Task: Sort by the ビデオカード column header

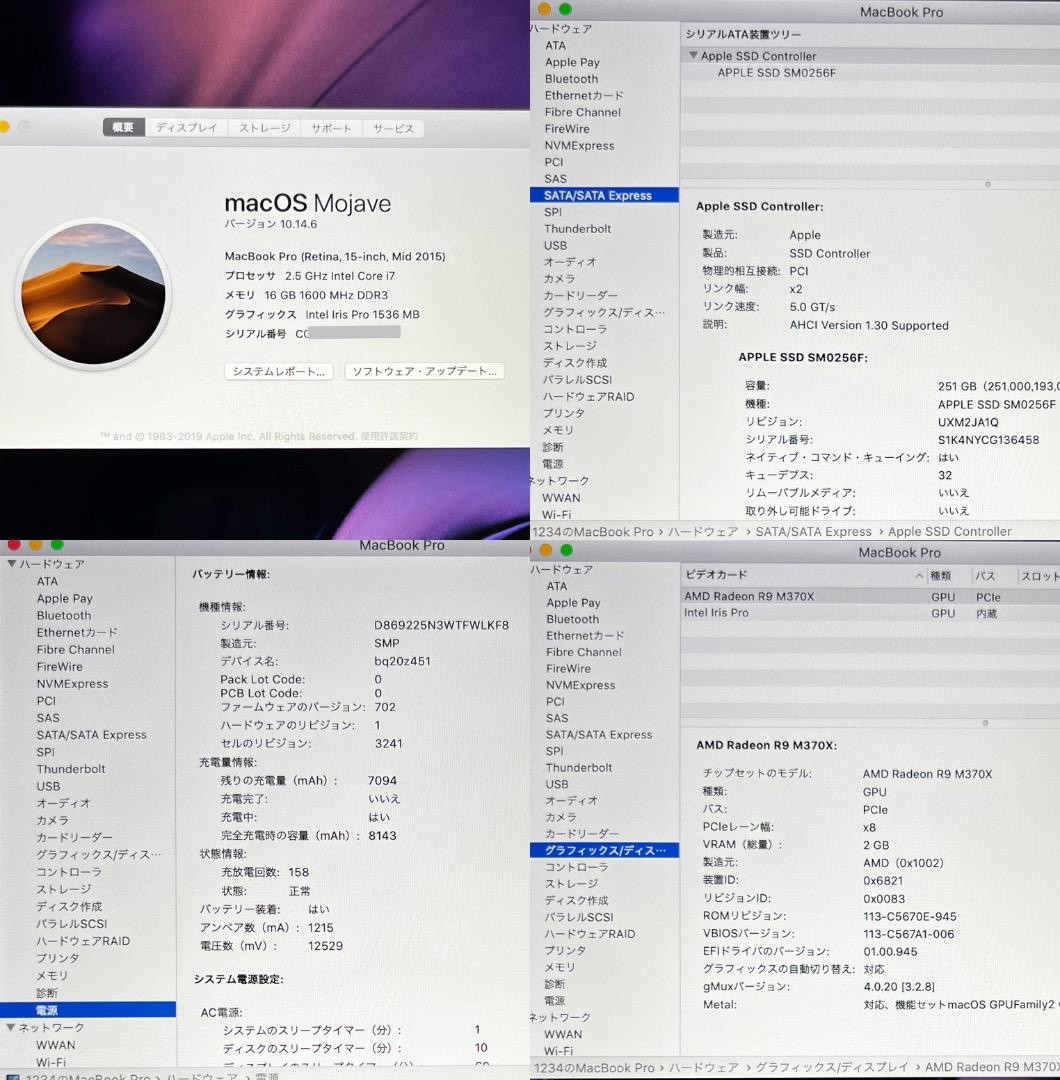Action: click(716, 574)
